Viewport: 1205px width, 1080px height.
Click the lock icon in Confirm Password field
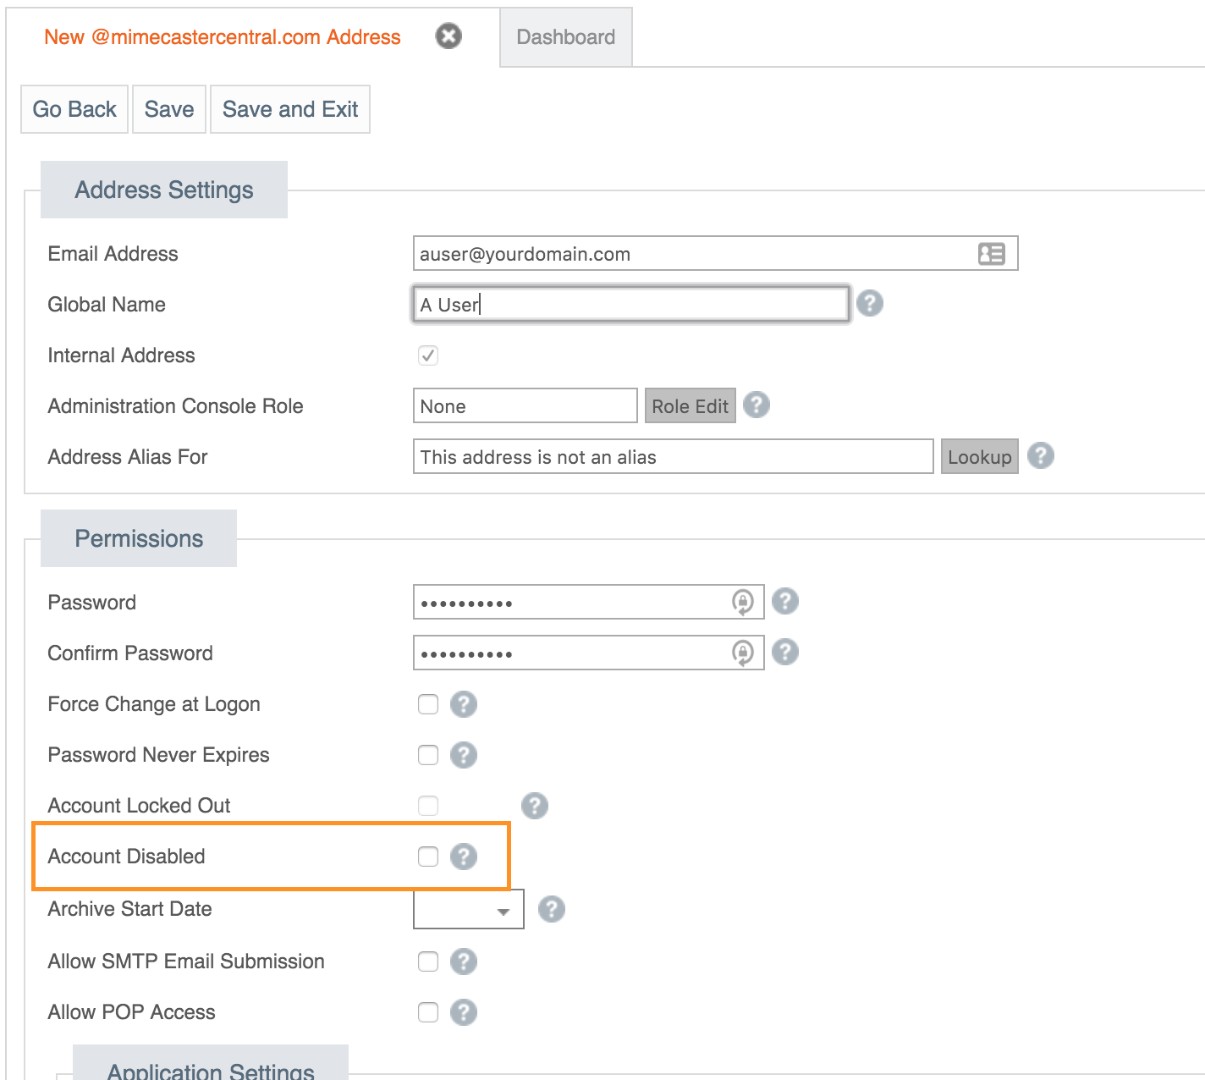click(x=742, y=652)
